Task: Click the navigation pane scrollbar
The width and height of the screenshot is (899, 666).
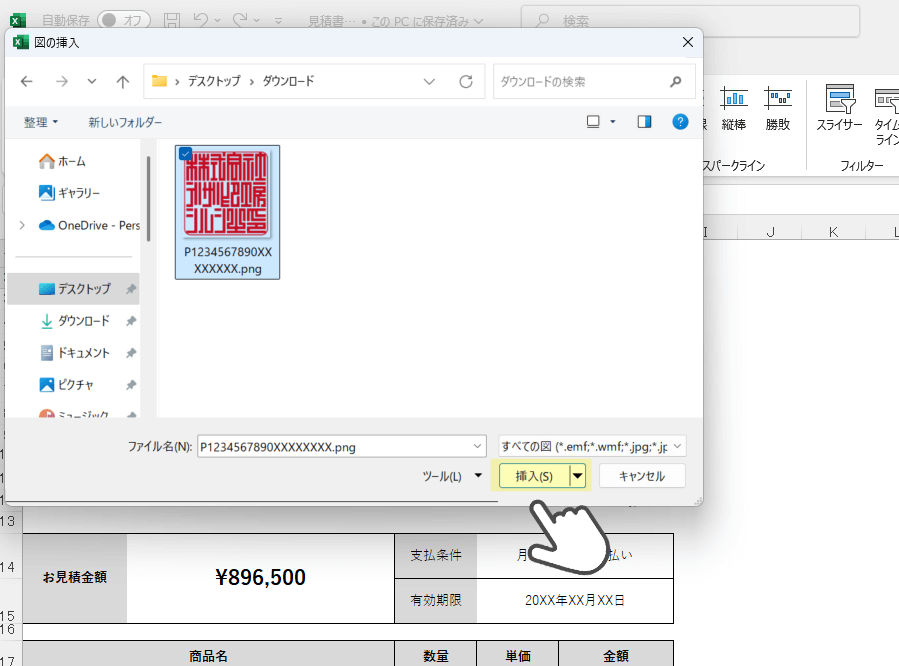Action: [x=148, y=198]
